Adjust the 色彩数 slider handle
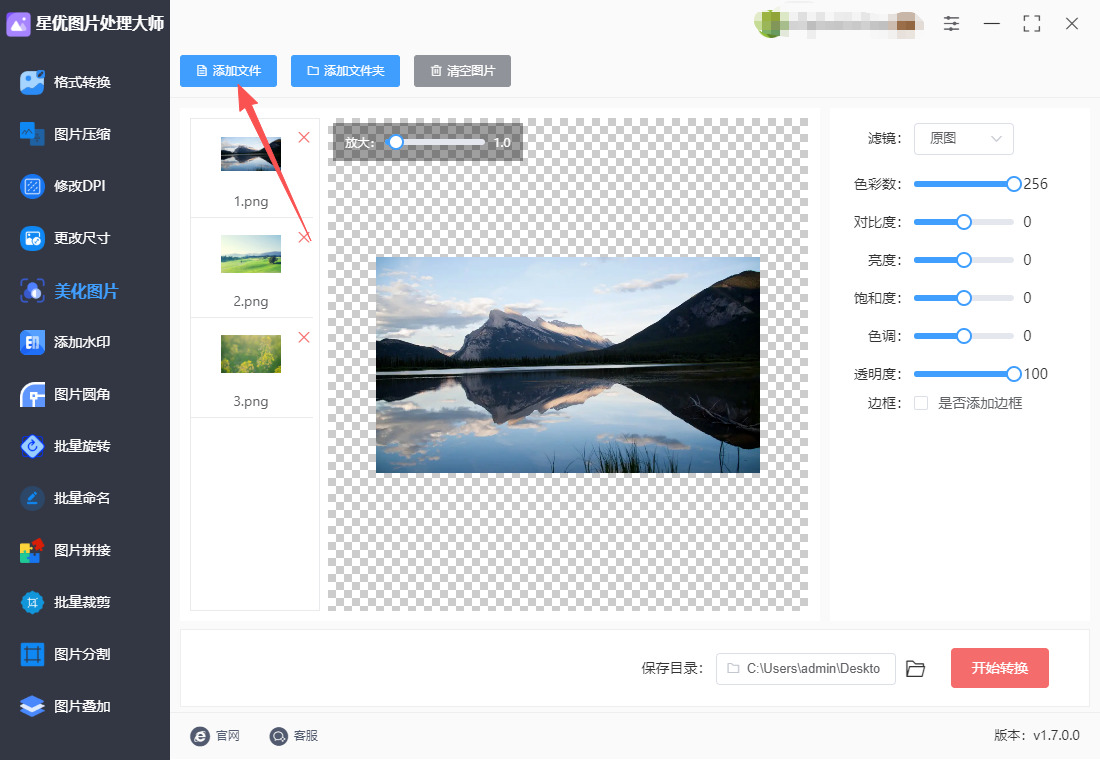The width and height of the screenshot is (1100, 760). (x=1013, y=184)
